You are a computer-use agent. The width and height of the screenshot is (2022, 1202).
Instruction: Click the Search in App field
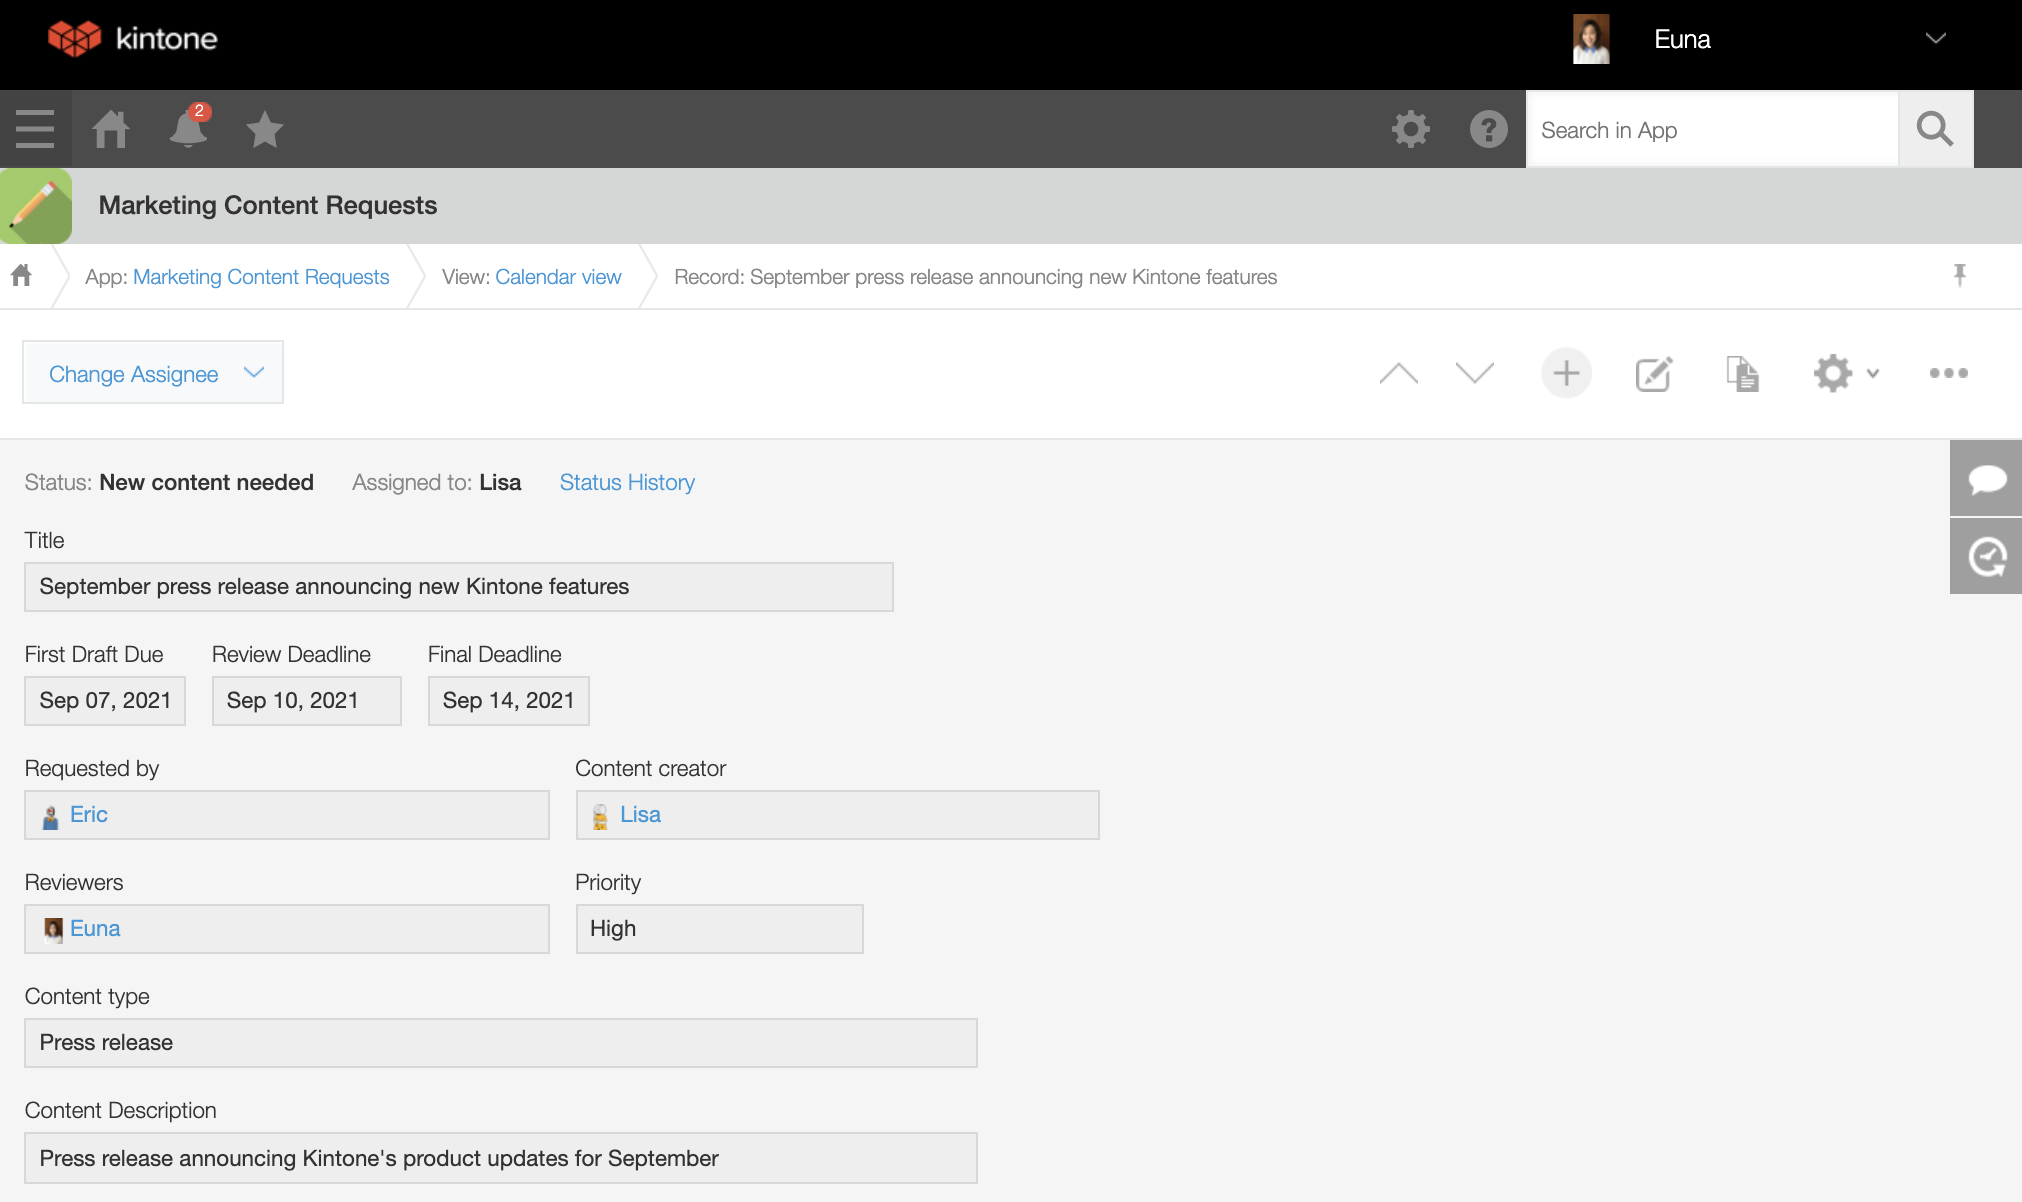1712,130
